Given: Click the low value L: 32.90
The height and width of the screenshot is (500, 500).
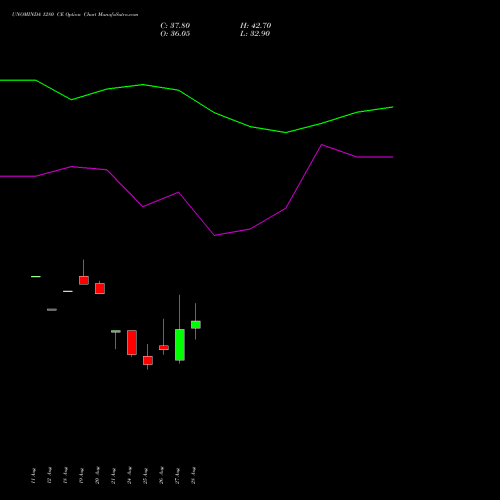Looking at the screenshot, I should [x=255, y=34].
